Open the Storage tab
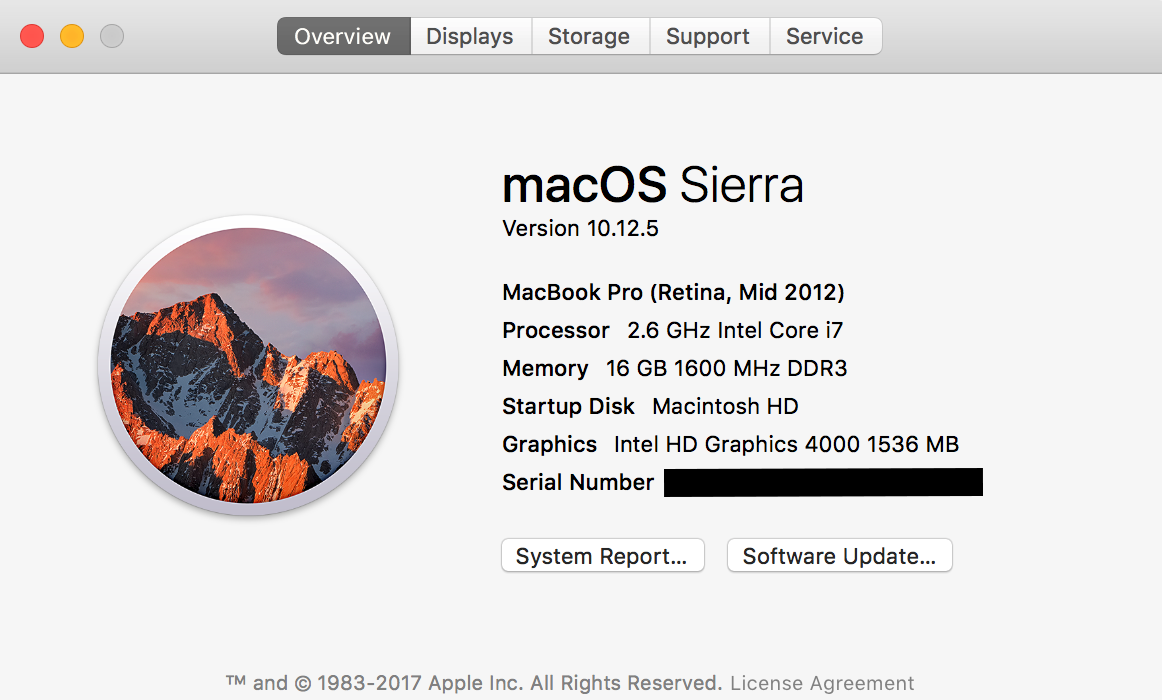Viewport: 1162px width, 700px height. (x=589, y=37)
